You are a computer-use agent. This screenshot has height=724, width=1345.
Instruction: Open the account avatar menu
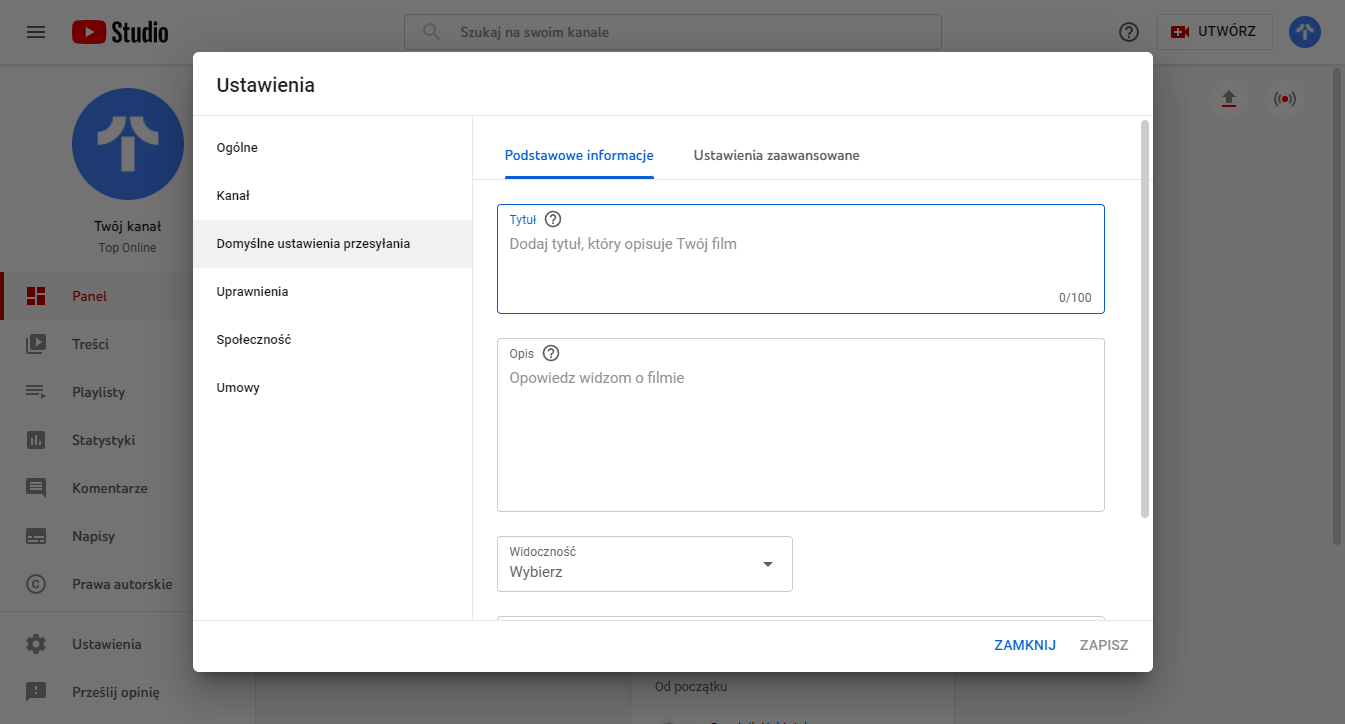(x=1305, y=32)
